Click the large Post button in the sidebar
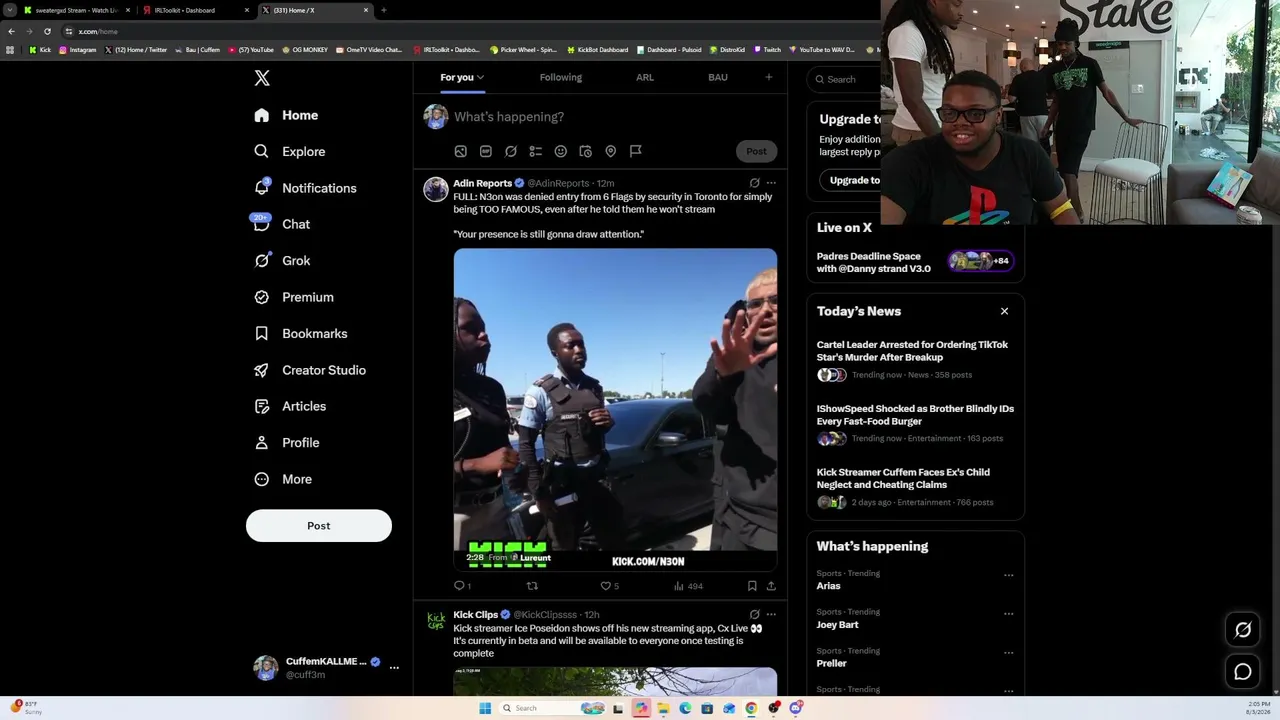Viewport: 1280px width, 720px height. pyautogui.click(x=319, y=526)
